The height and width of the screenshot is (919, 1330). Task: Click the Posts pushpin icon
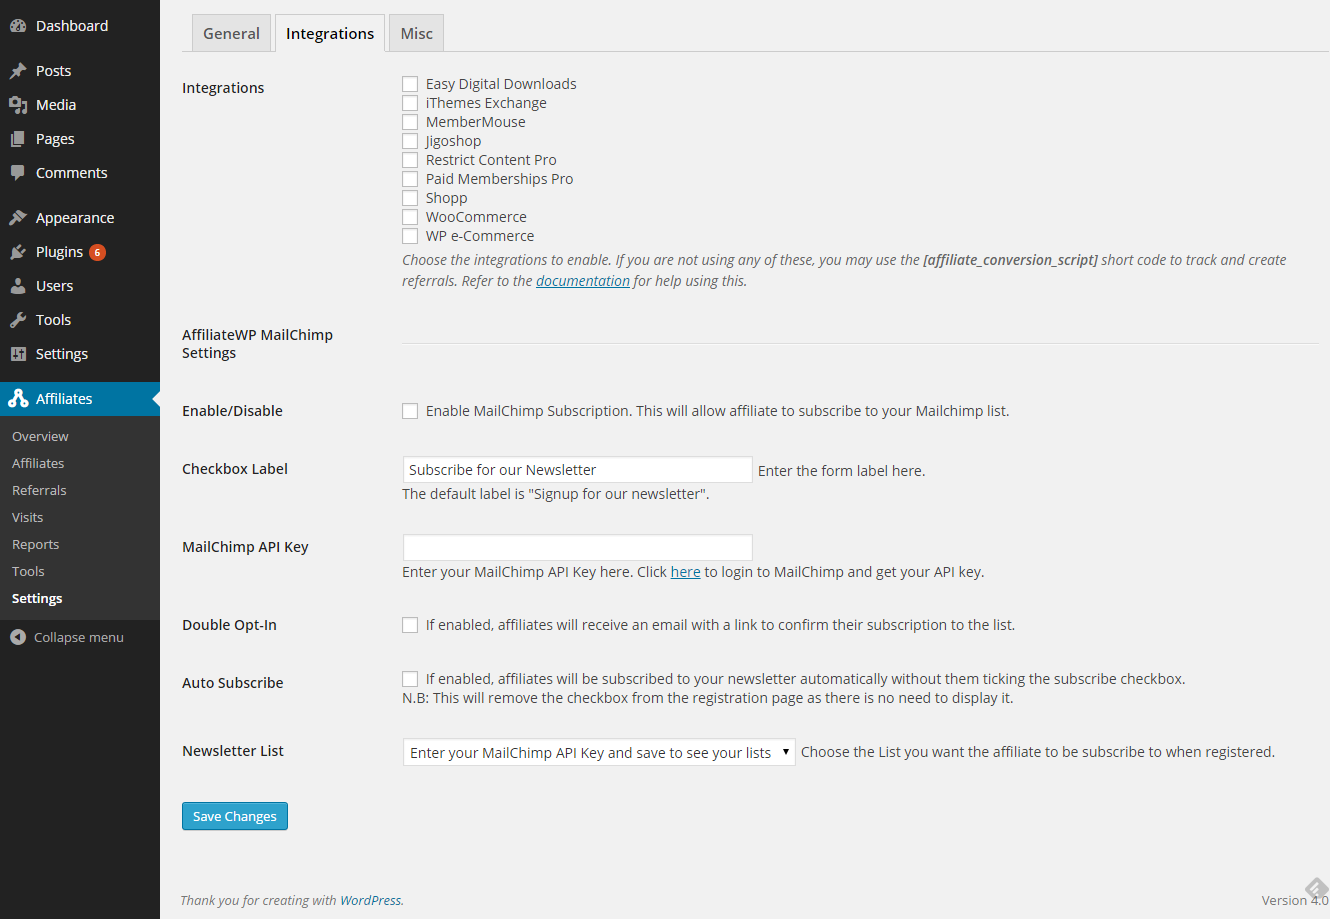18,71
